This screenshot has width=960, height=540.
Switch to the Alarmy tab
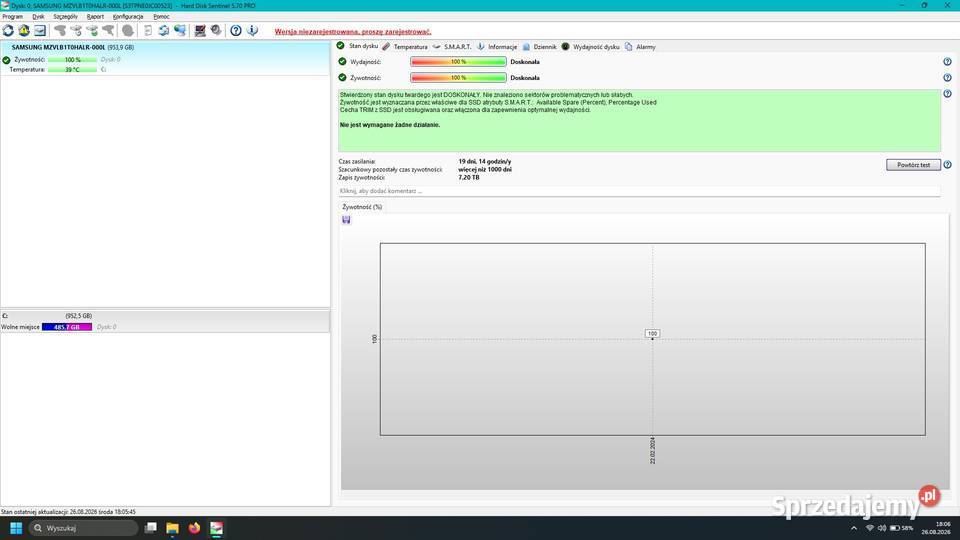640,47
